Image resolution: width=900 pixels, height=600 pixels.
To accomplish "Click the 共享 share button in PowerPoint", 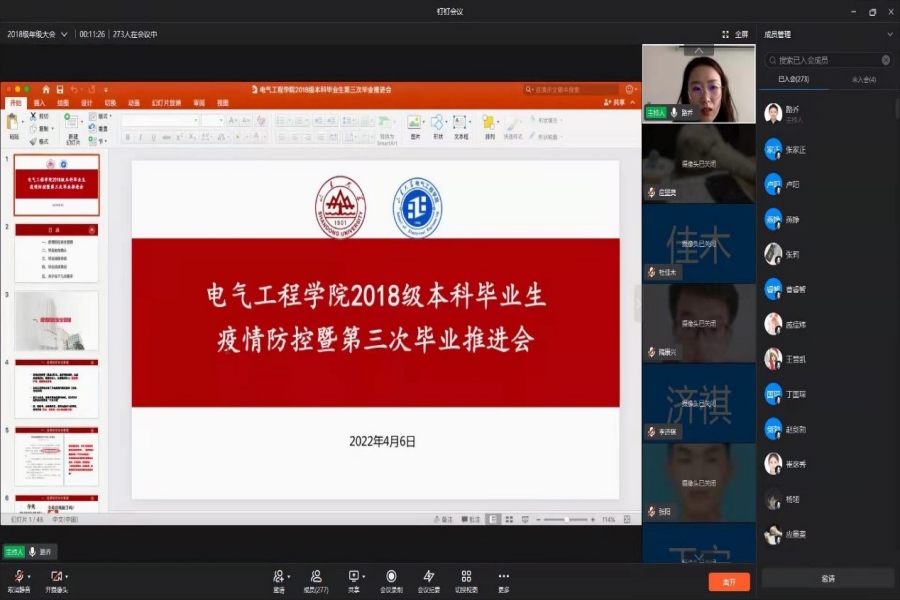I will (x=614, y=103).
